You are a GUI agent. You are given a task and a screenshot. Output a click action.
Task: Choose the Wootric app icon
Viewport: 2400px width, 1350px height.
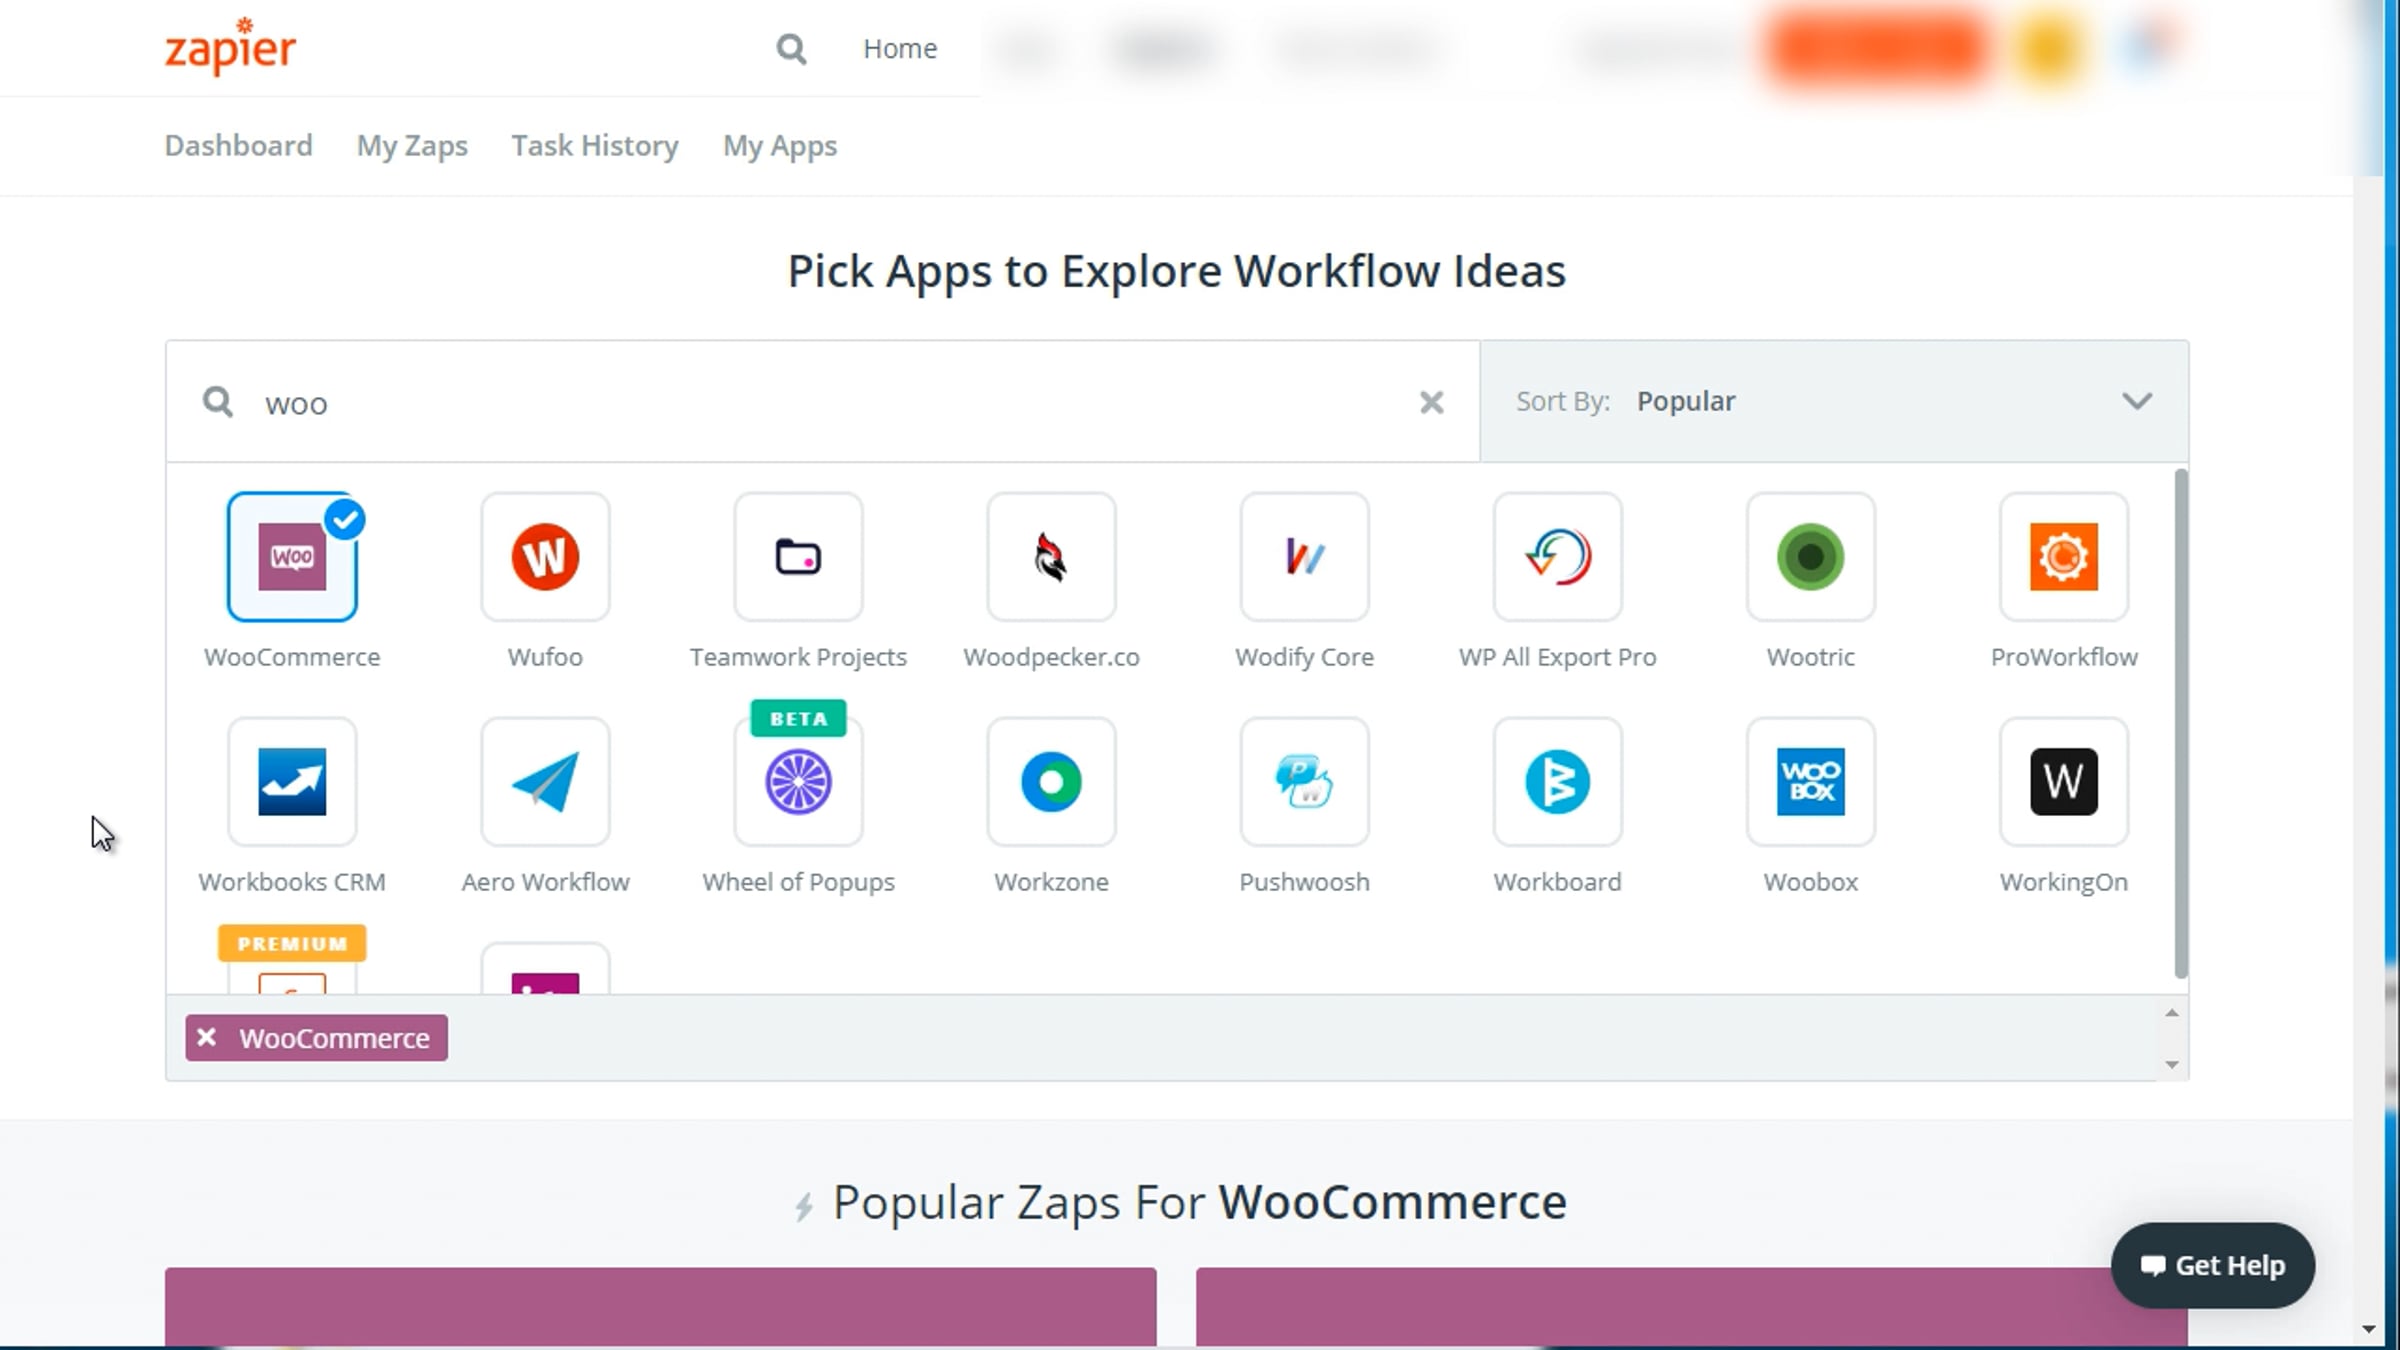coord(1810,557)
